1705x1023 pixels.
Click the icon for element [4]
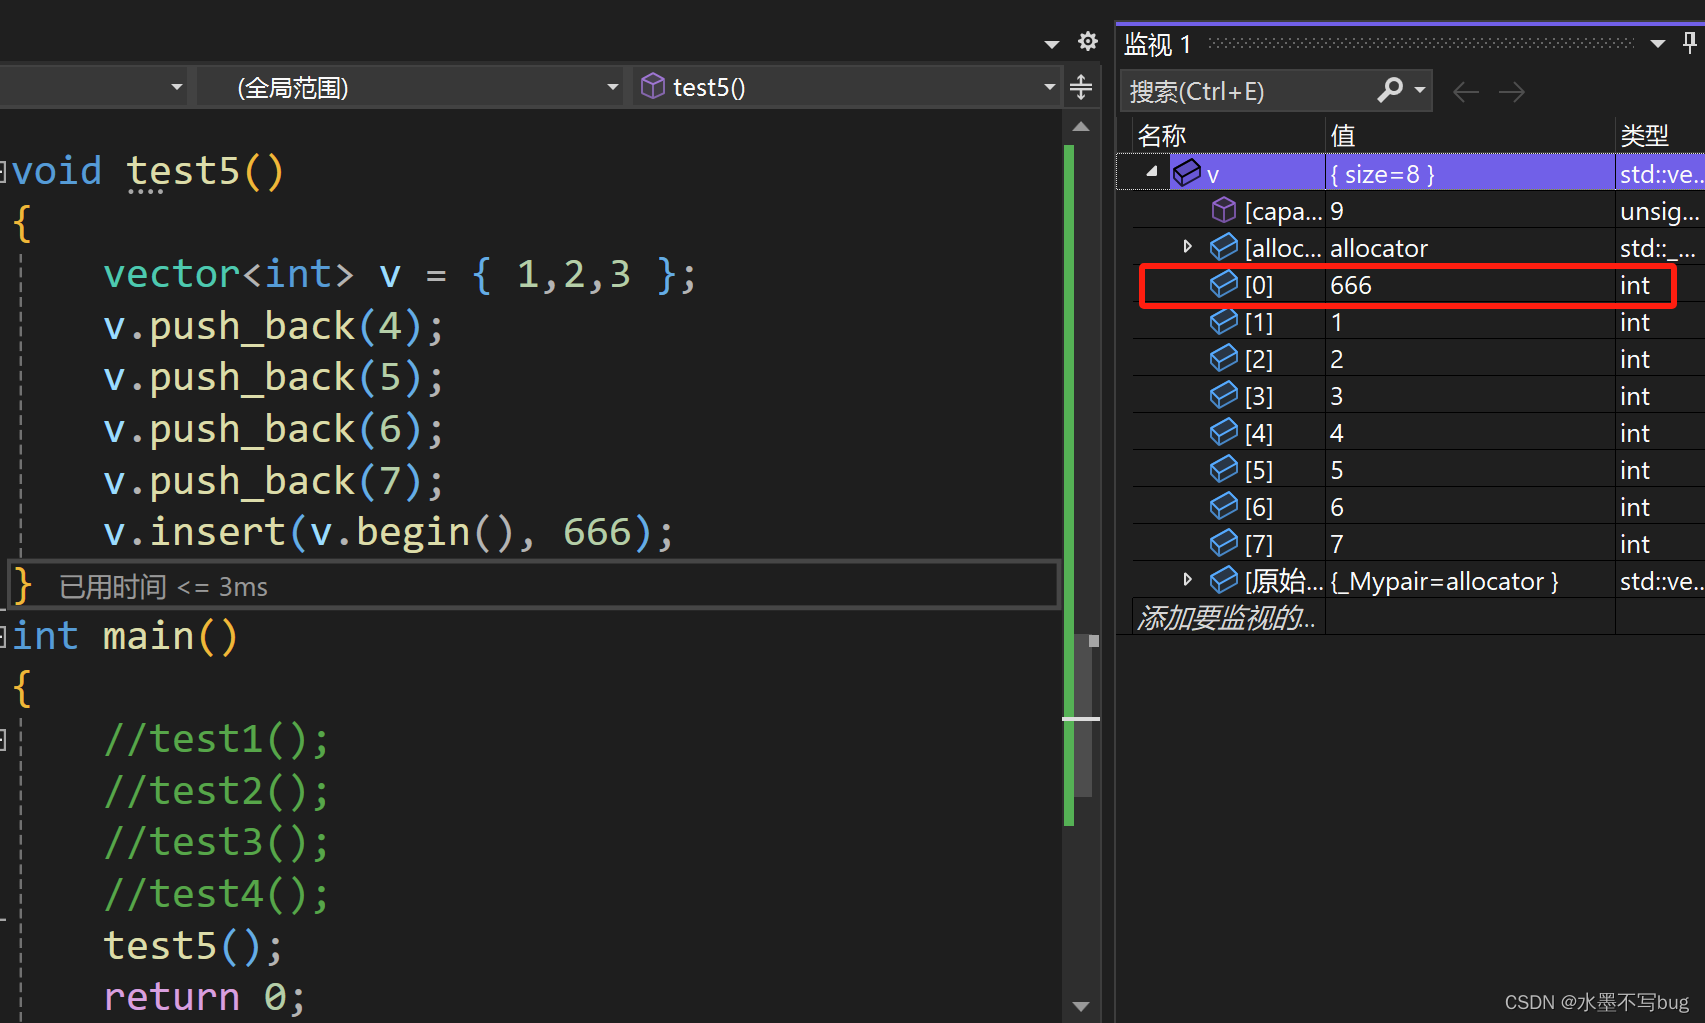pos(1224,432)
